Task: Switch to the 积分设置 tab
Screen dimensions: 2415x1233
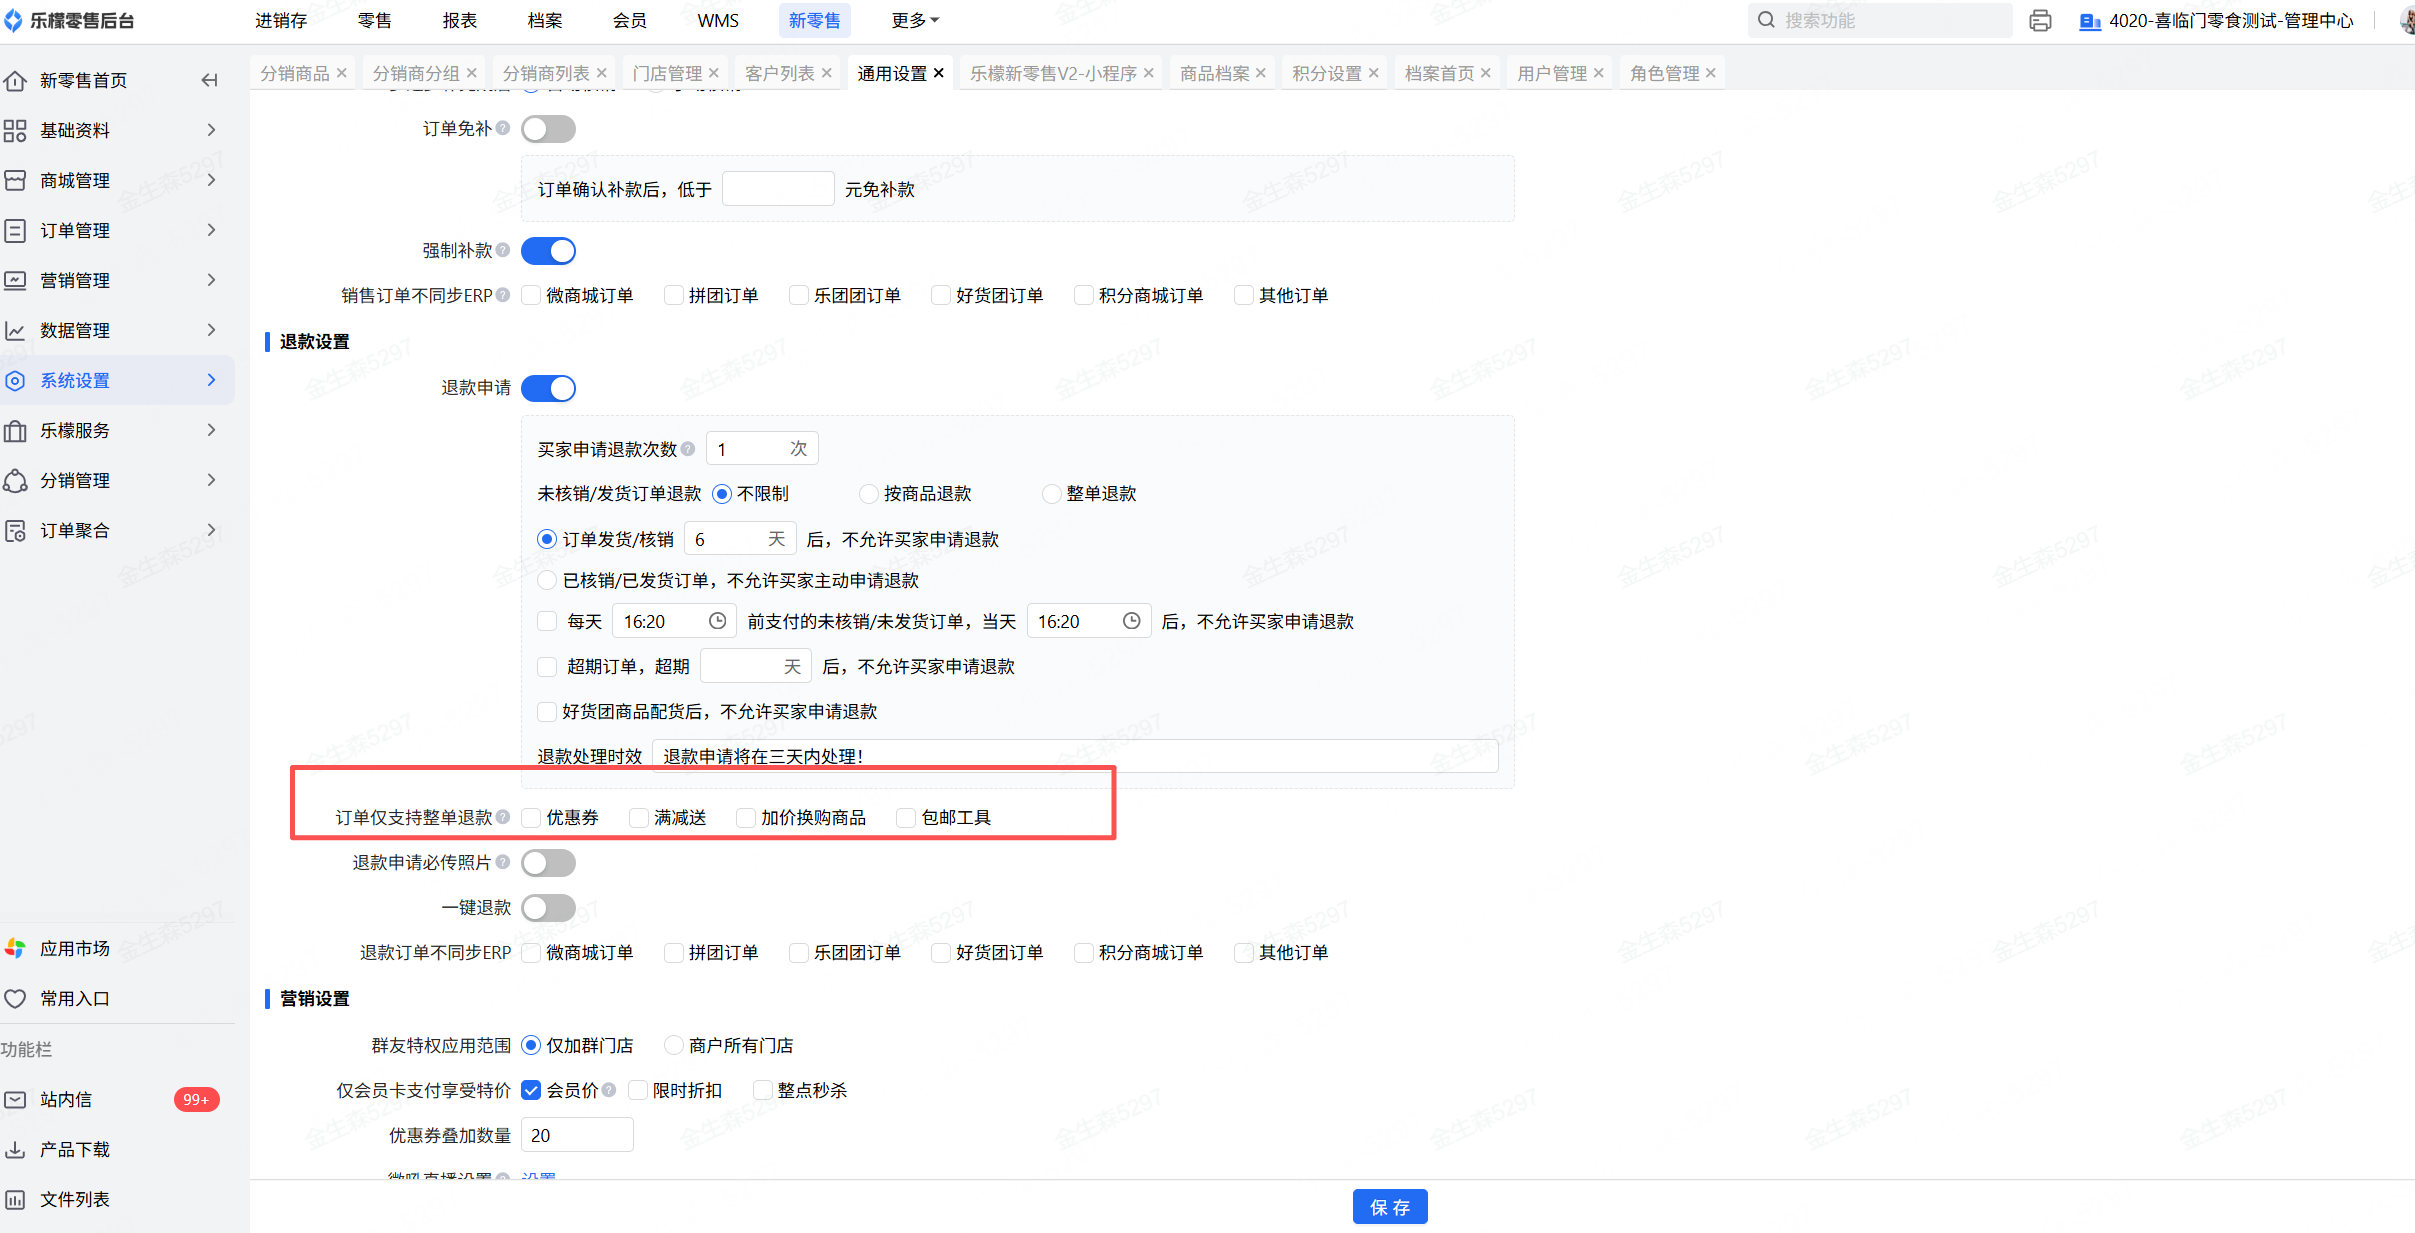Action: coord(1326,73)
